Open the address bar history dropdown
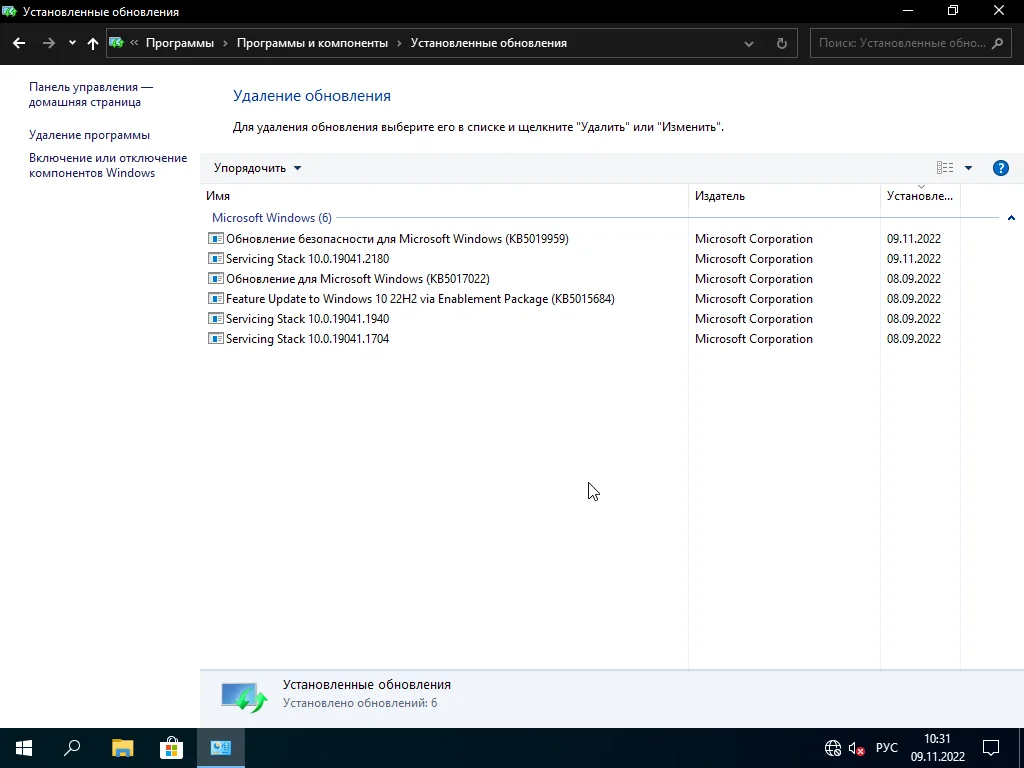This screenshot has width=1024, height=768. click(748, 43)
